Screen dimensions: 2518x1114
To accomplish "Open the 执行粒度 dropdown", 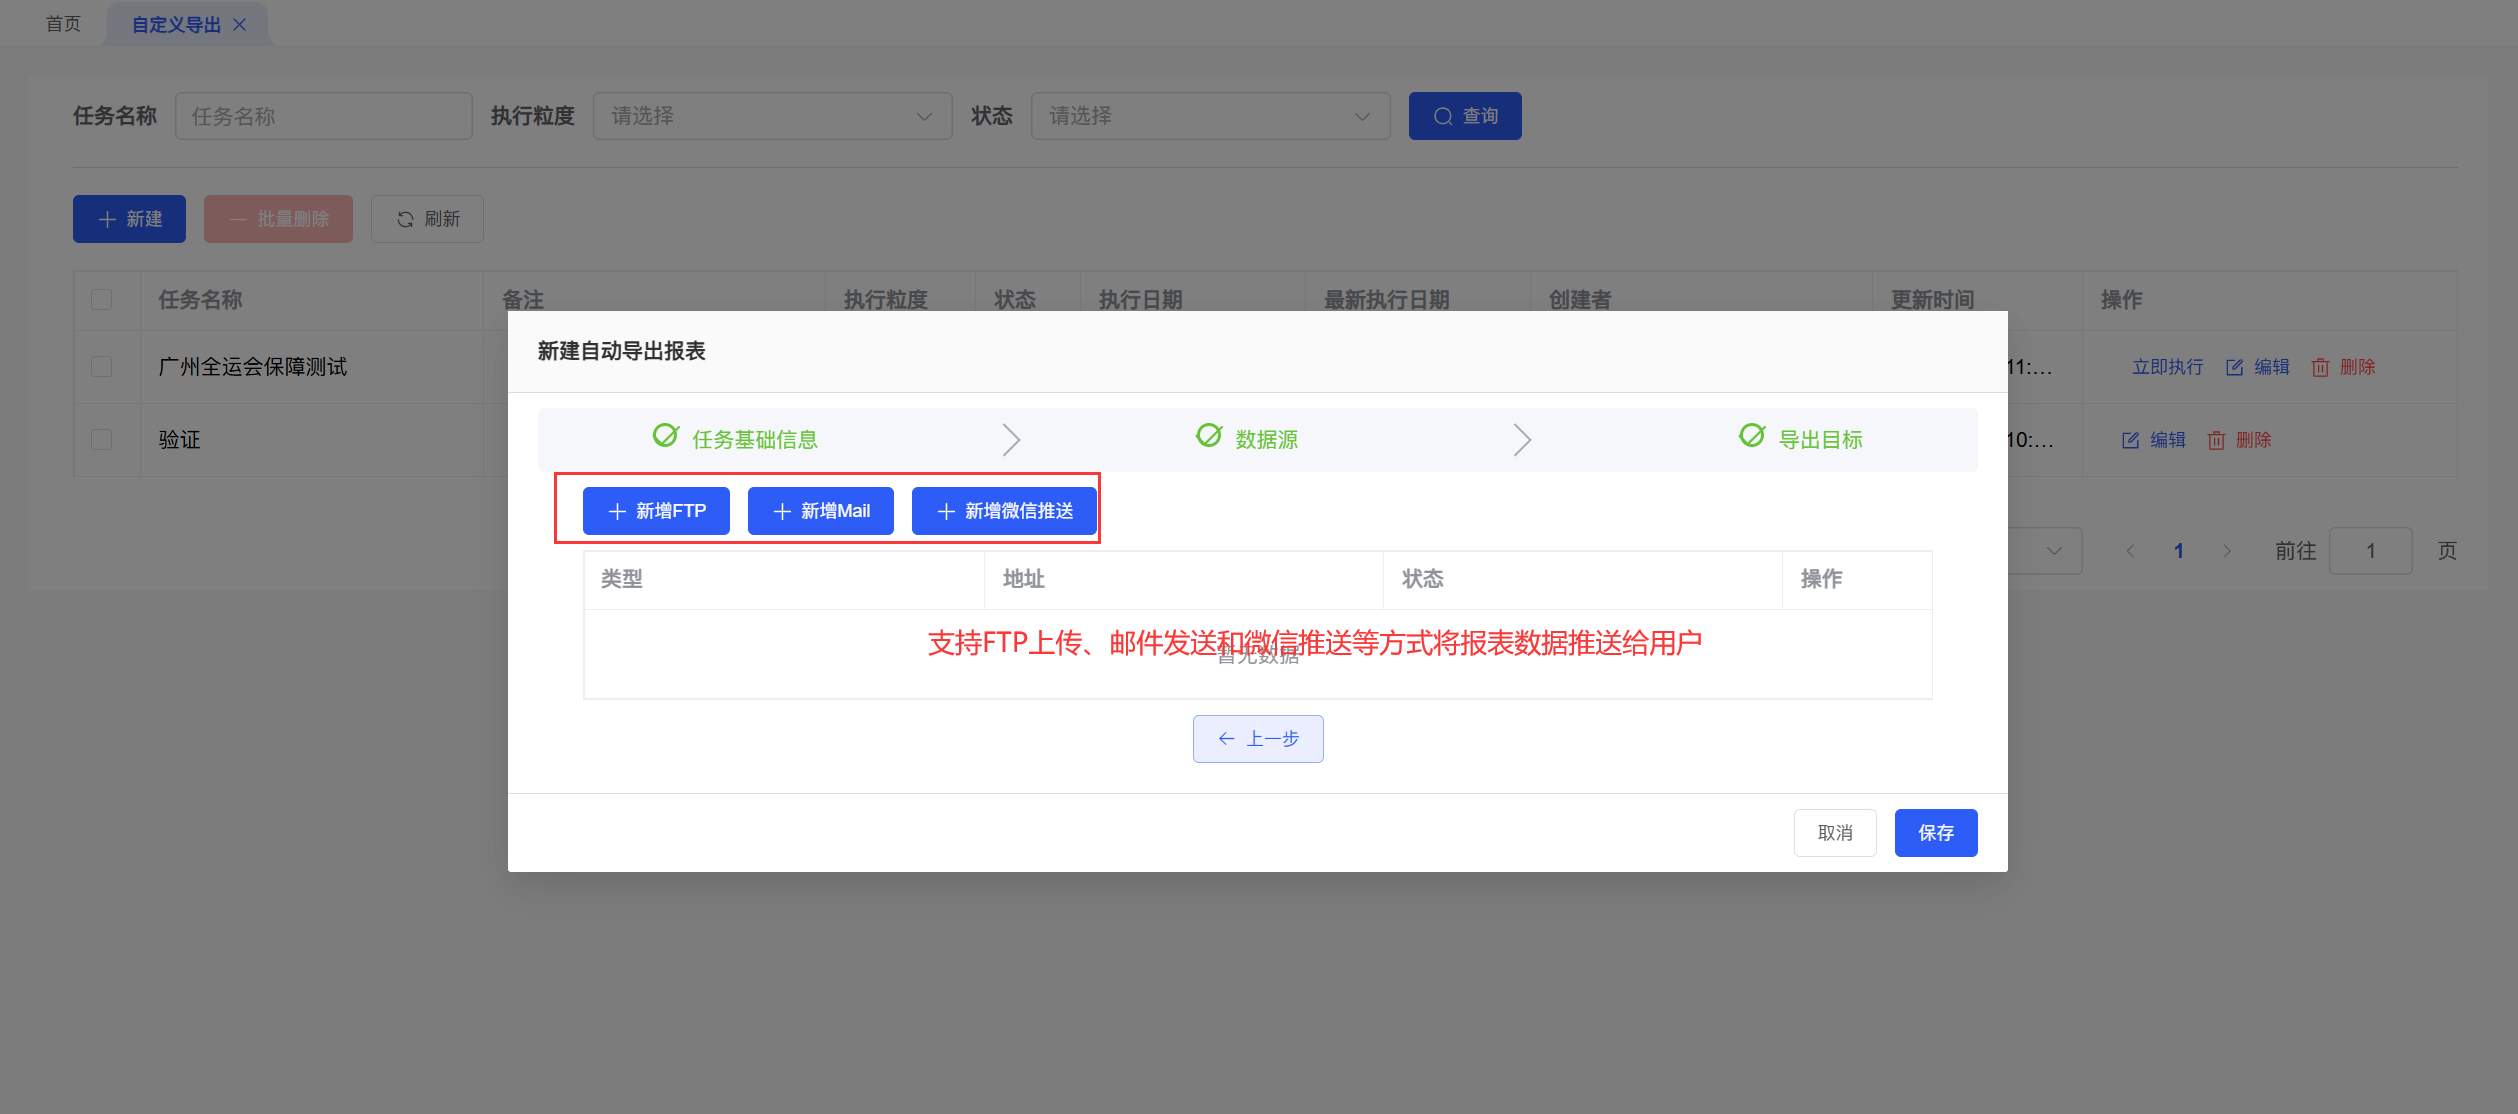I will click(x=772, y=116).
